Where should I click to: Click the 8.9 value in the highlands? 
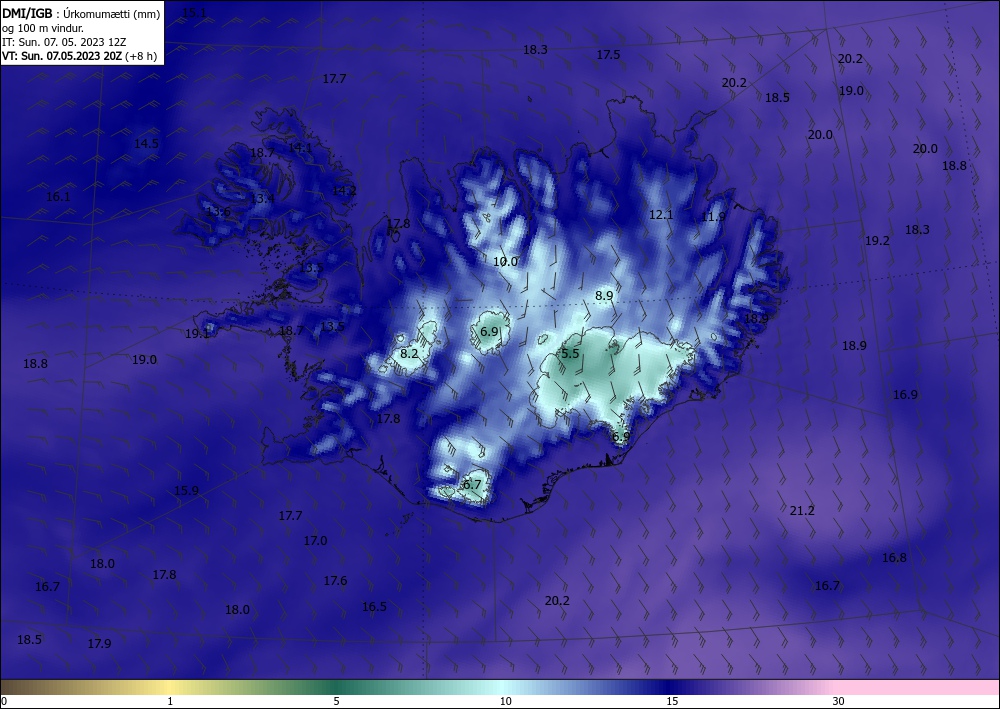pyautogui.click(x=604, y=296)
